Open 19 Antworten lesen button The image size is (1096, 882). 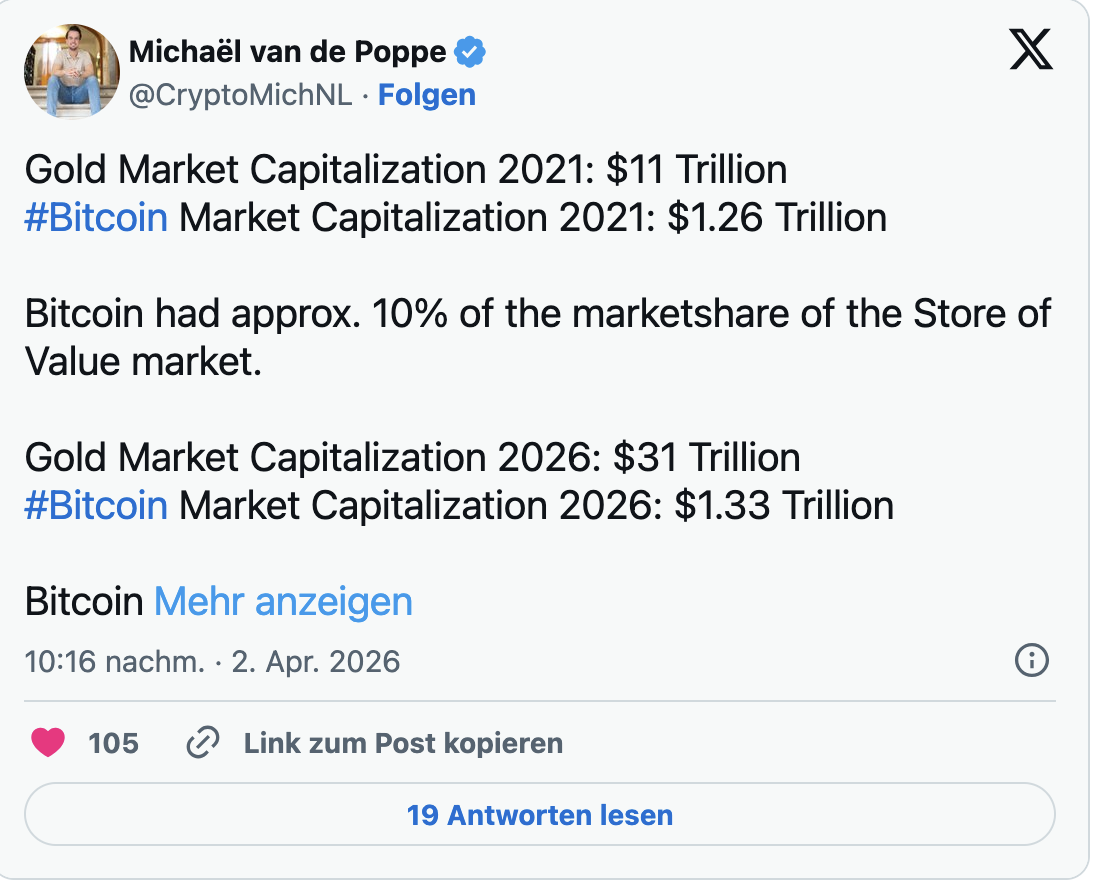point(540,815)
